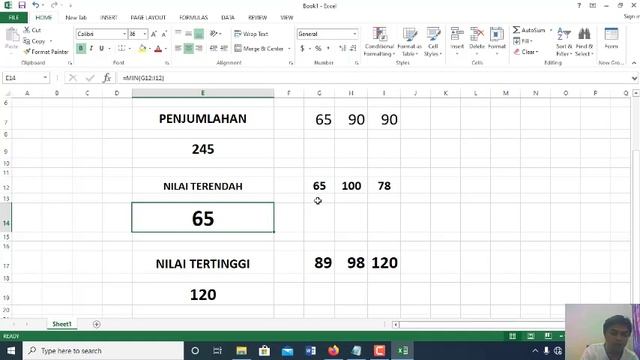Screen dimensions: 640x360
Task: Collapse the ribbon with the caret
Action: (x=634, y=63)
